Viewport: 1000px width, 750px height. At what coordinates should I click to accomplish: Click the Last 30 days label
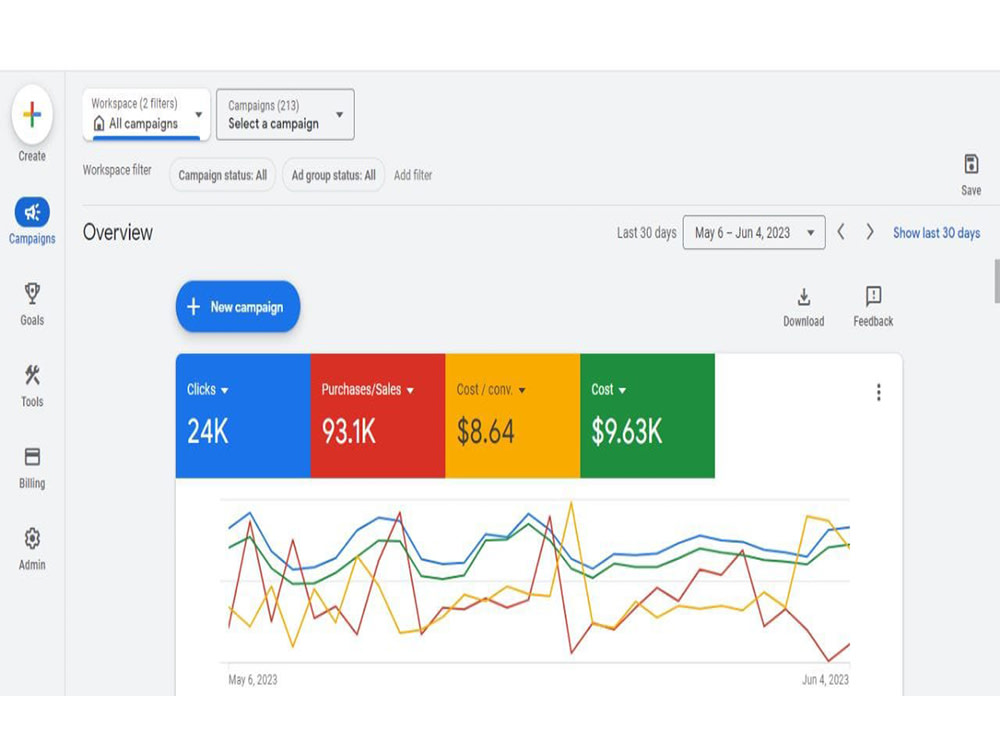click(x=646, y=233)
